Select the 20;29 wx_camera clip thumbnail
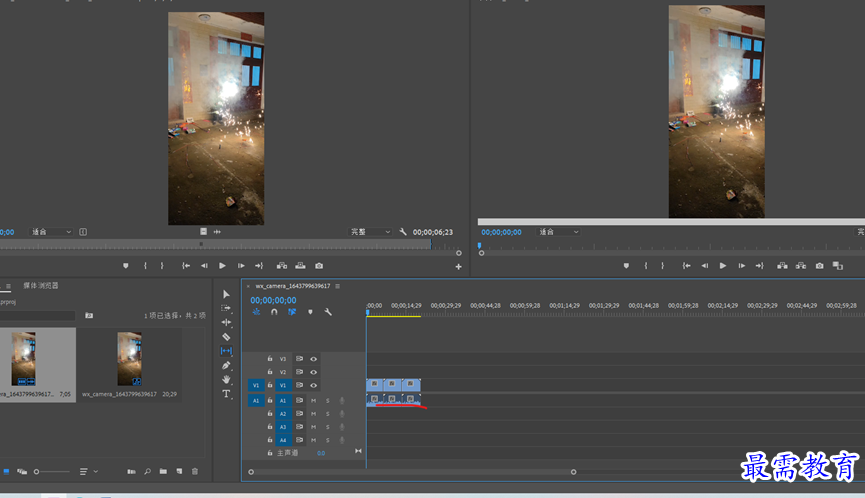The image size is (865, 498). [x=130, y=359]
